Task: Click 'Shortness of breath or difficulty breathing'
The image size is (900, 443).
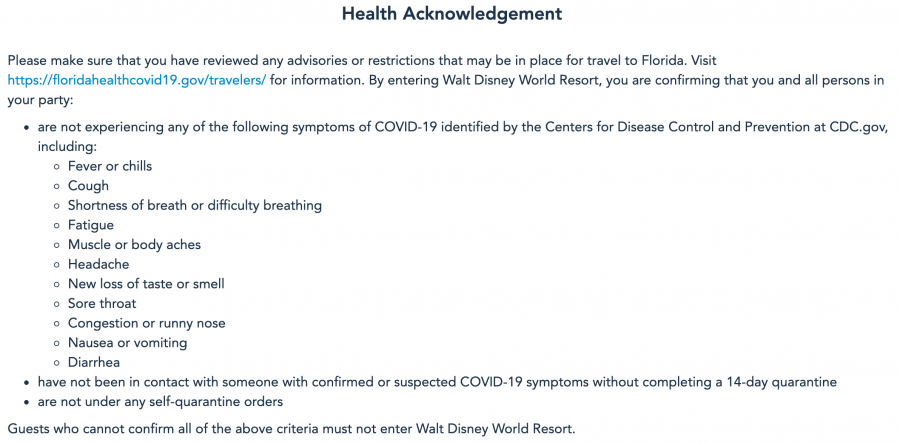Action: (x=194, y=205)
